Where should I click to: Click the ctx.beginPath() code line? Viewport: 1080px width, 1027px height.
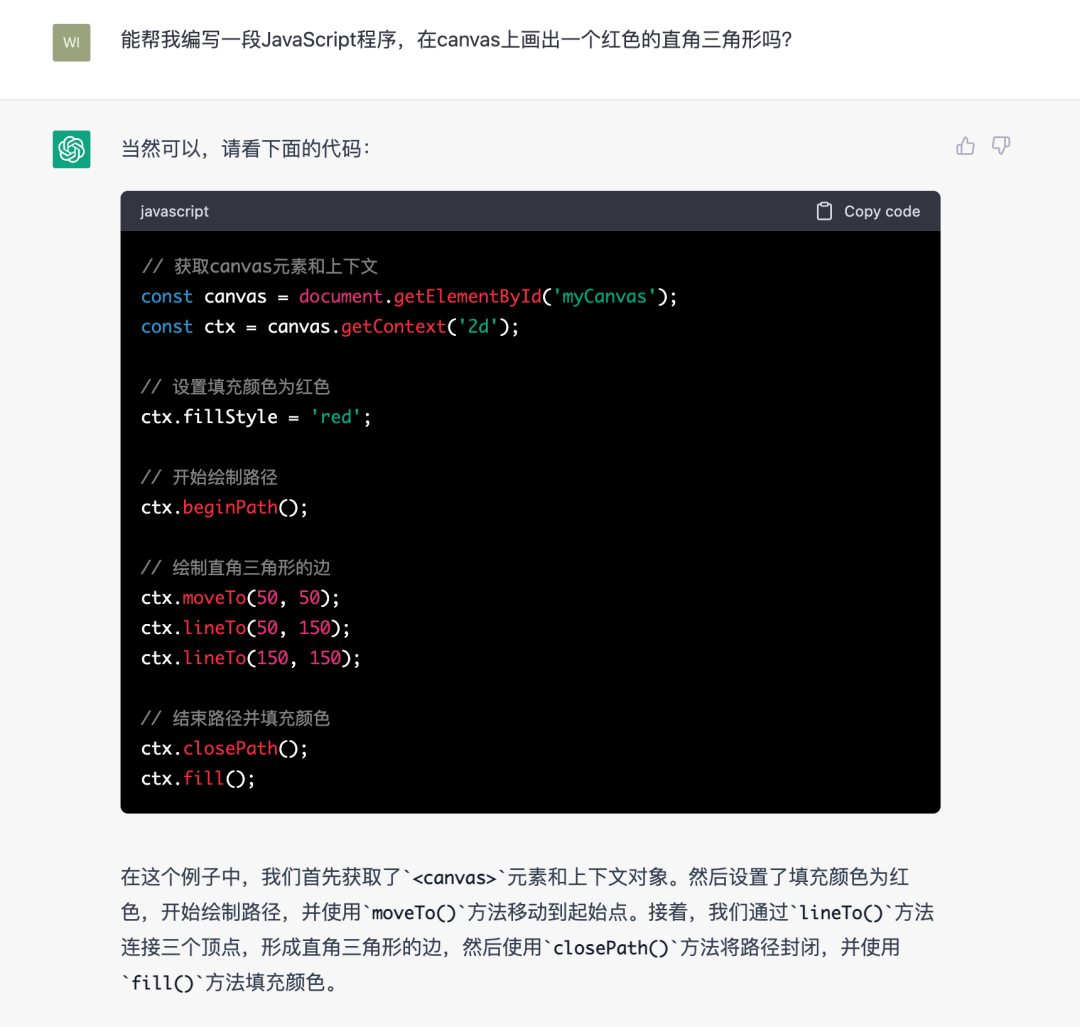click(x=225, y=508)
